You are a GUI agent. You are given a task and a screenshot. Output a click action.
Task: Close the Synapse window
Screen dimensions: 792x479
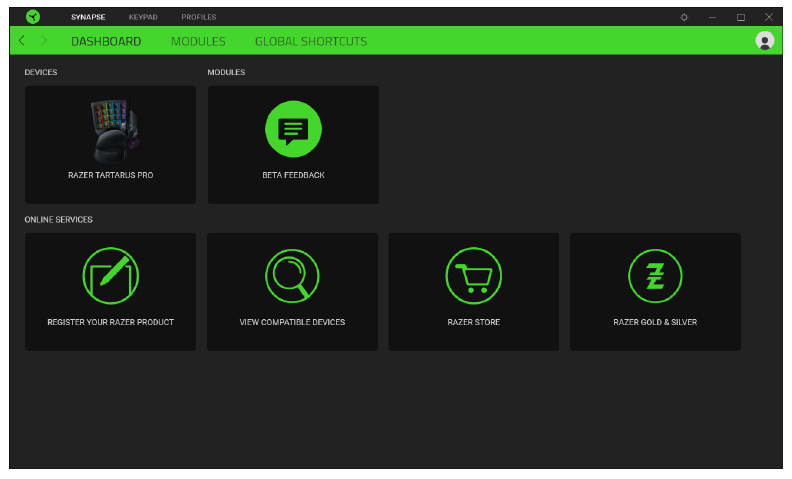coord(769,17)
